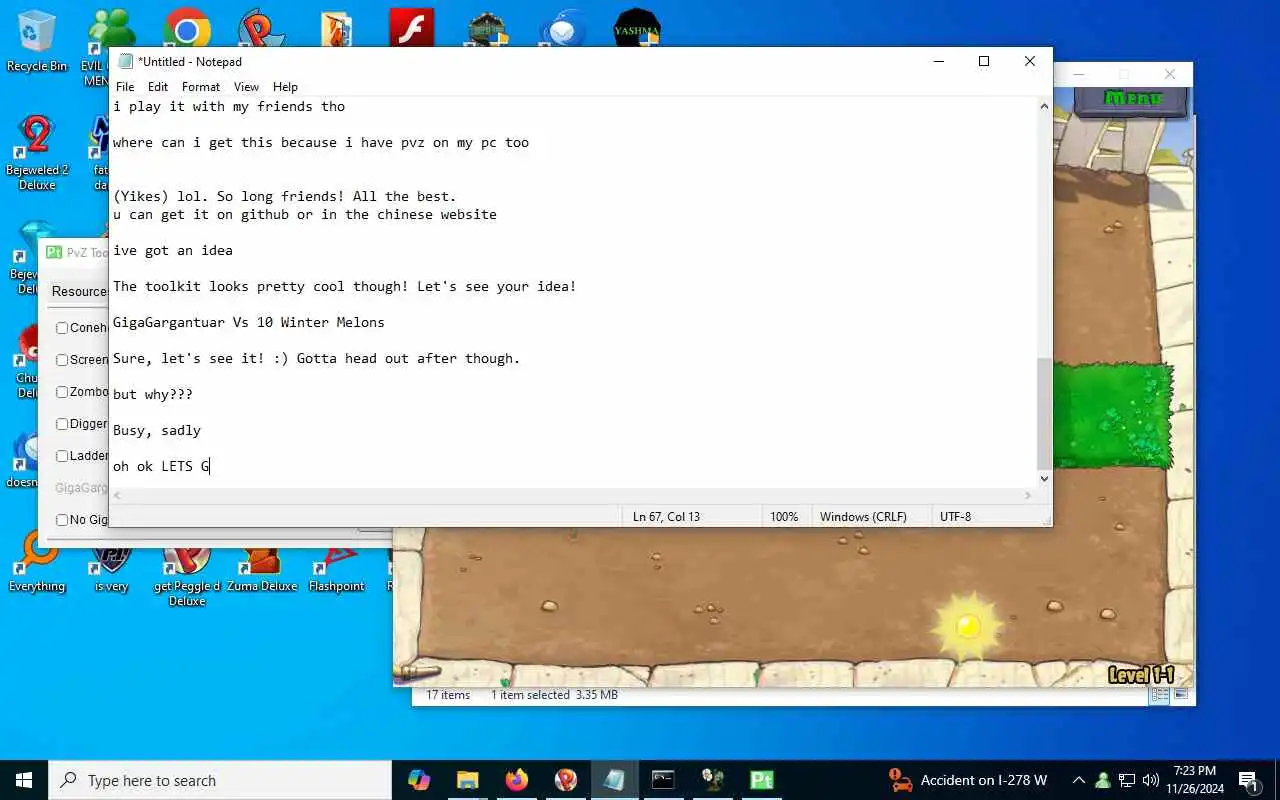Toggle the Ladder checkbox in PvZ Toolkit
1280x800 pixels.
[x=62, y=456]
